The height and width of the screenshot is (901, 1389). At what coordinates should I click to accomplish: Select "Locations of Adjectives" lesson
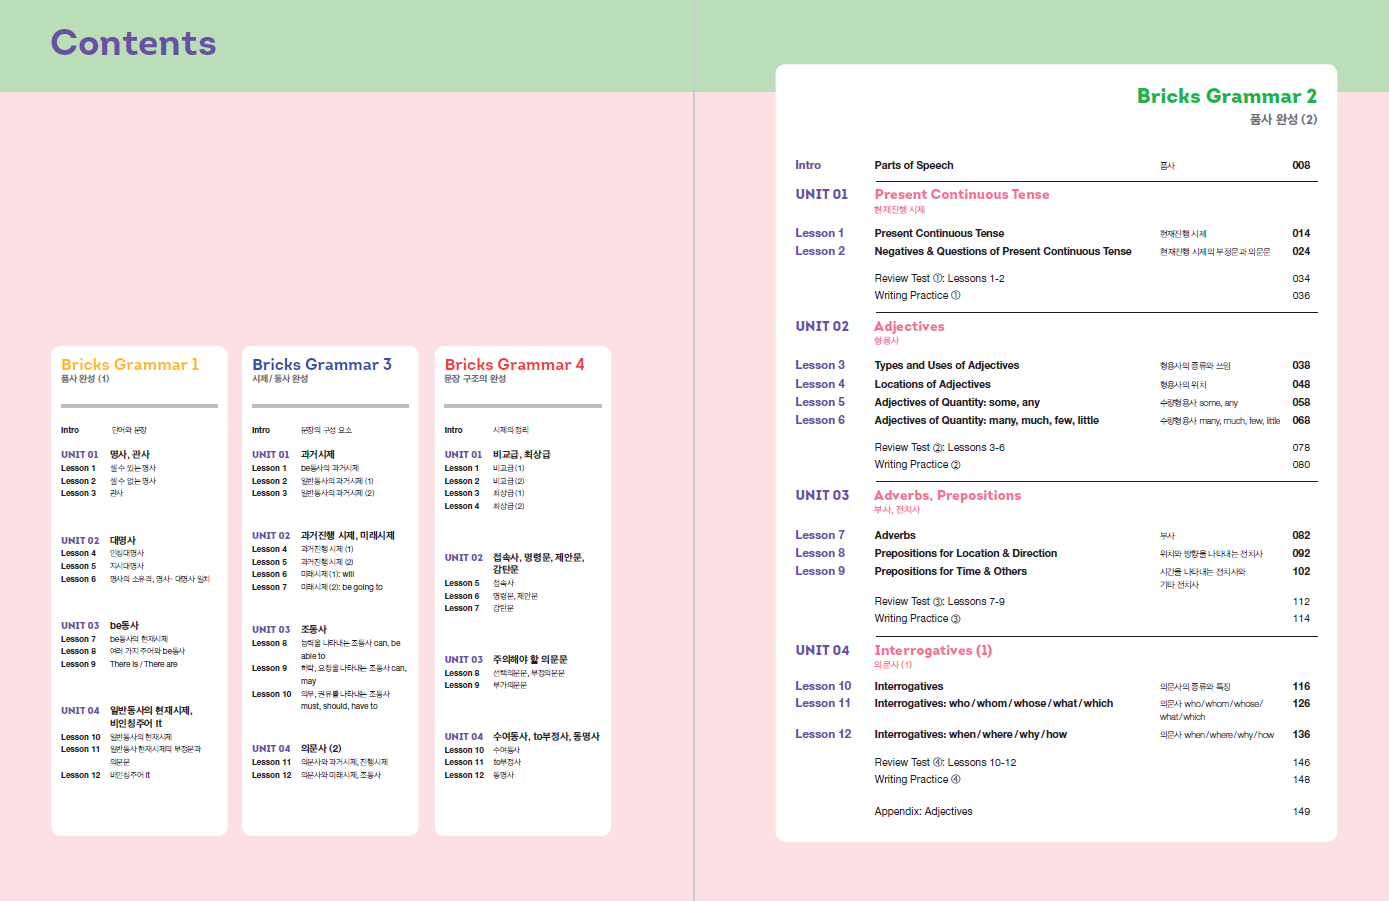tap(932, 384)
